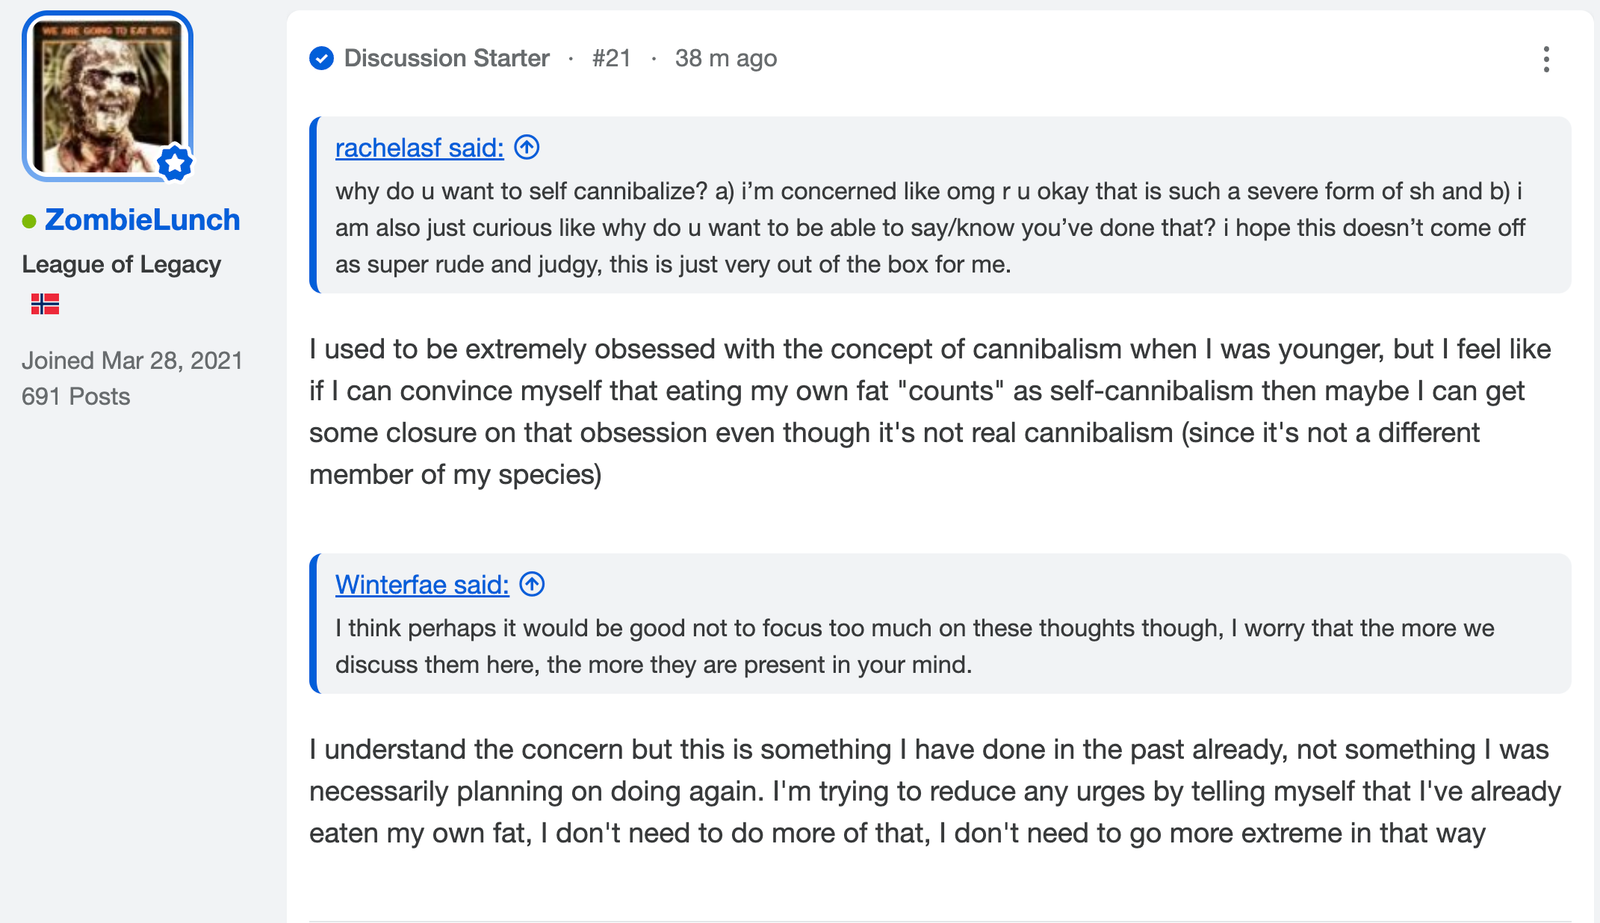Click the green online status dot
Viewport: 1600px width, 923px height.
[x=29, y=221]
